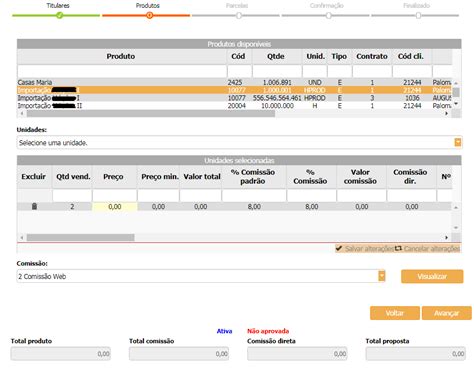The height and width of the screenshot is (371, 474).
Task: Click products table scroll up arrow
Action: (456, 83)
